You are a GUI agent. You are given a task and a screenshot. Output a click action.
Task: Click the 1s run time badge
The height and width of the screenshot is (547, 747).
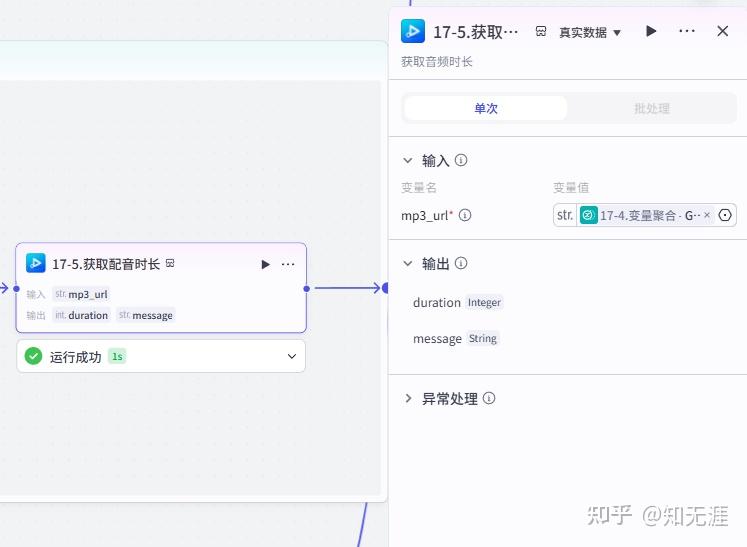click(117, 356)
